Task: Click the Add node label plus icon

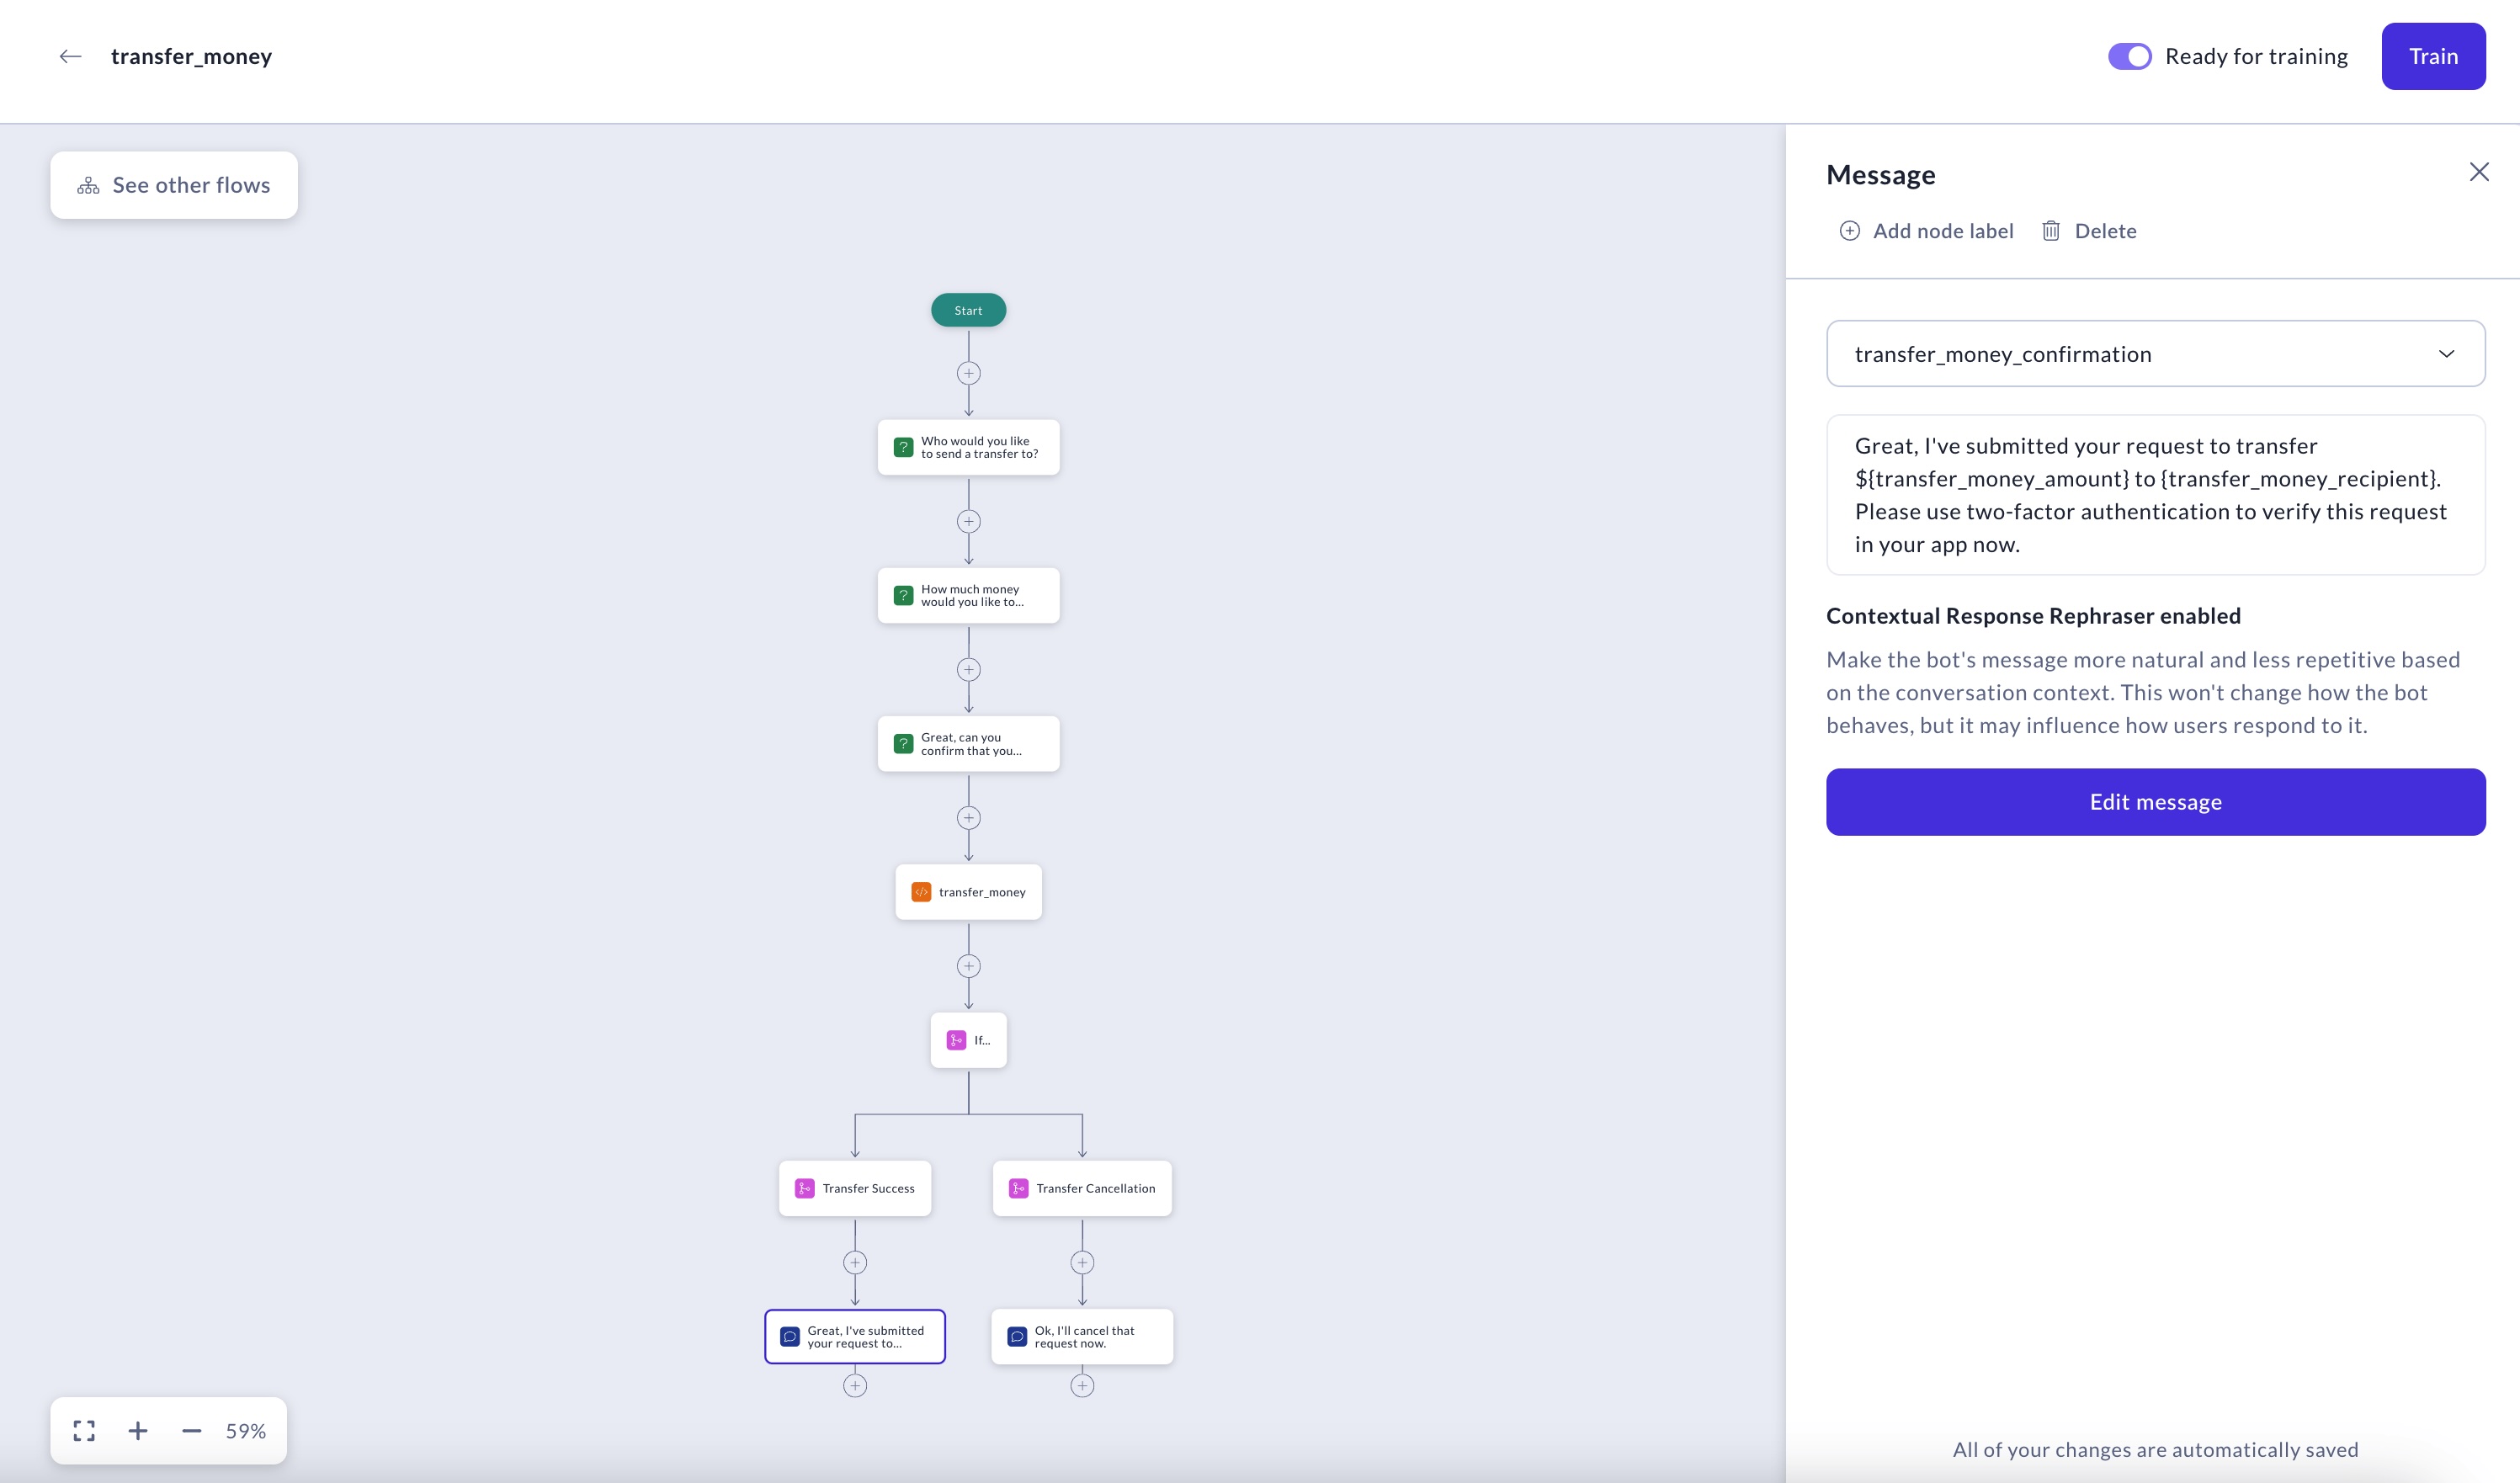Action: pyautogui.click(x=1849, y=231)
